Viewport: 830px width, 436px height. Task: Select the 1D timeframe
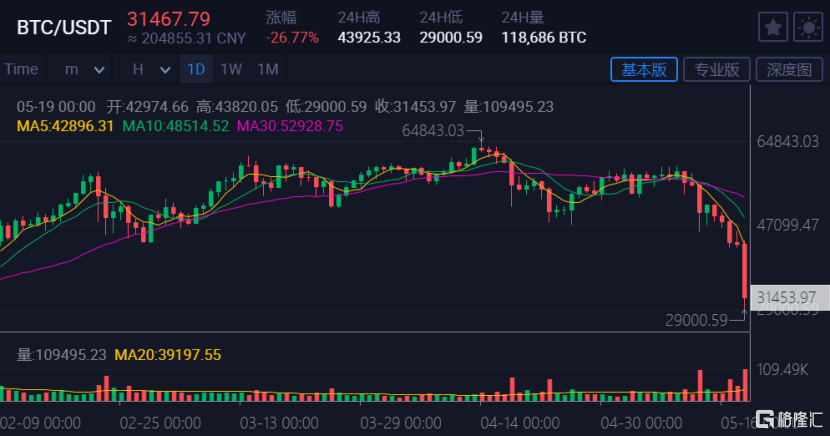tap(195, 69)
